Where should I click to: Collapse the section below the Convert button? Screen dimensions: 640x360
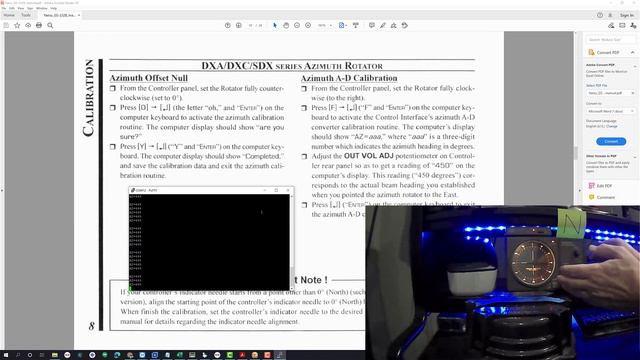pos(635,156)
